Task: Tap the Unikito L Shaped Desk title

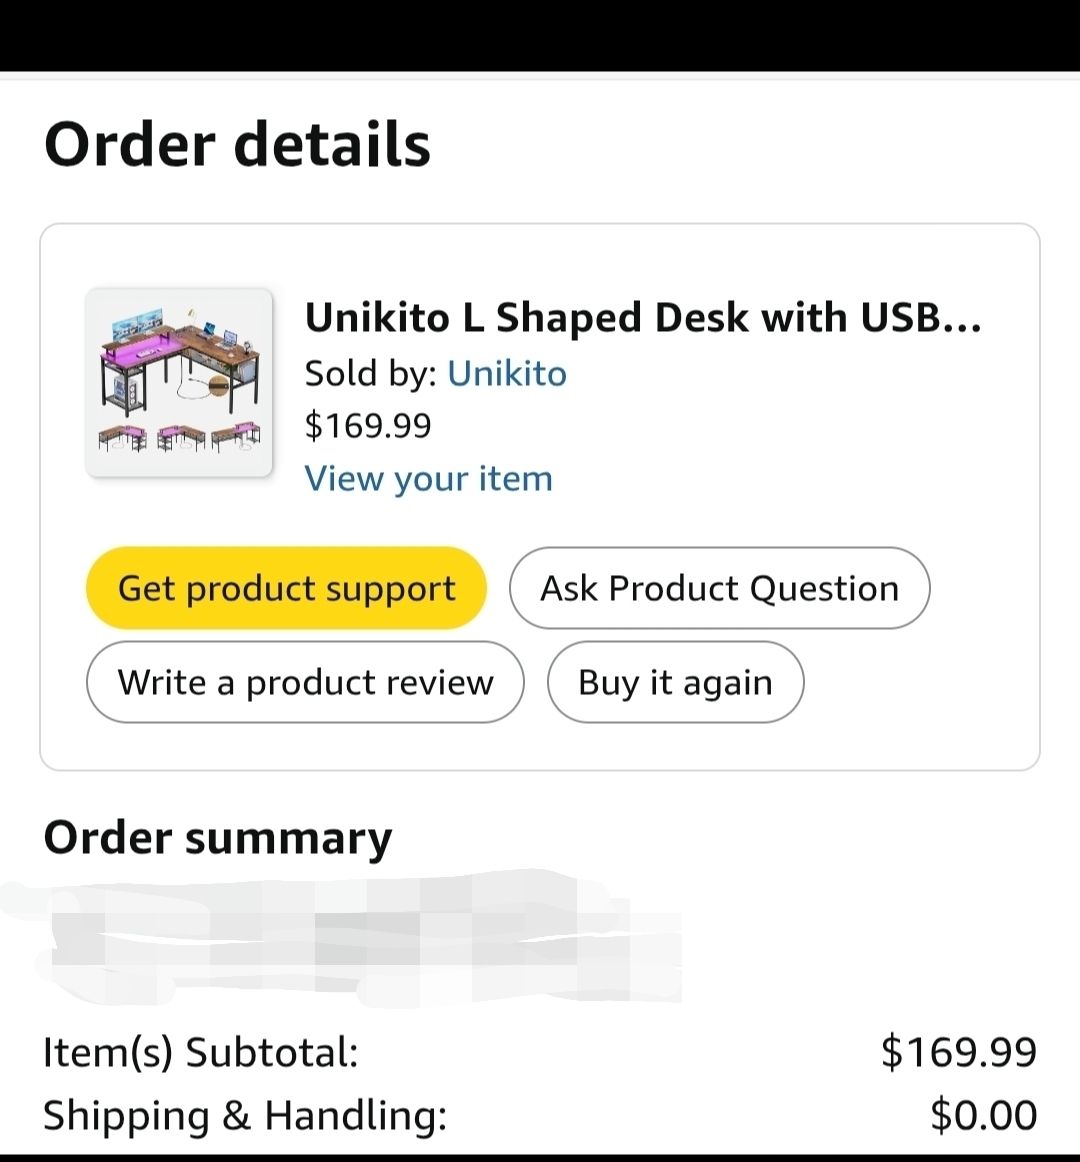Action: pyautogui.click(x=642, y=318)
